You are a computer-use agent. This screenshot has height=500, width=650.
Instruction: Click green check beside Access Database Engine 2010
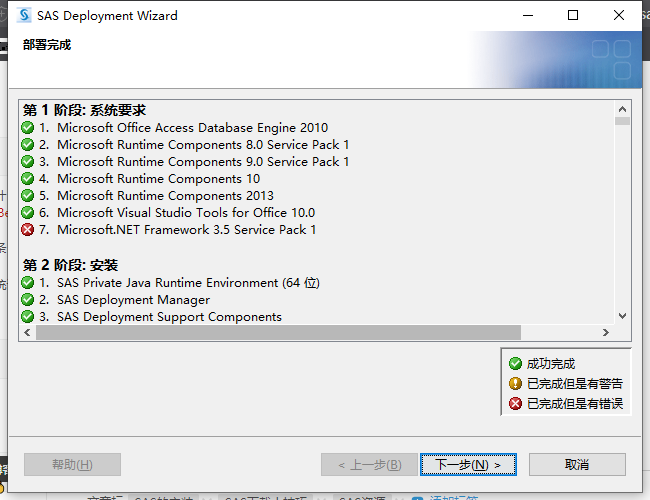coord(27,127)
